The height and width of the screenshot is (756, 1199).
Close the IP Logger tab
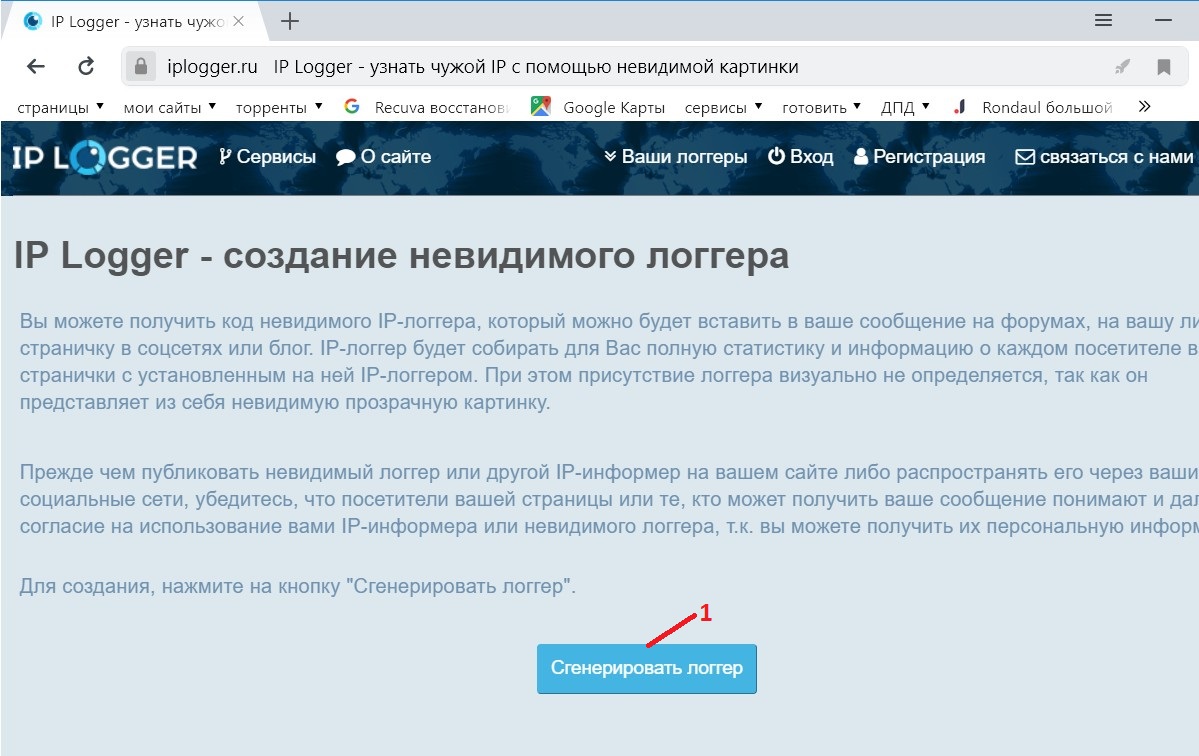[x=239, y=21]
